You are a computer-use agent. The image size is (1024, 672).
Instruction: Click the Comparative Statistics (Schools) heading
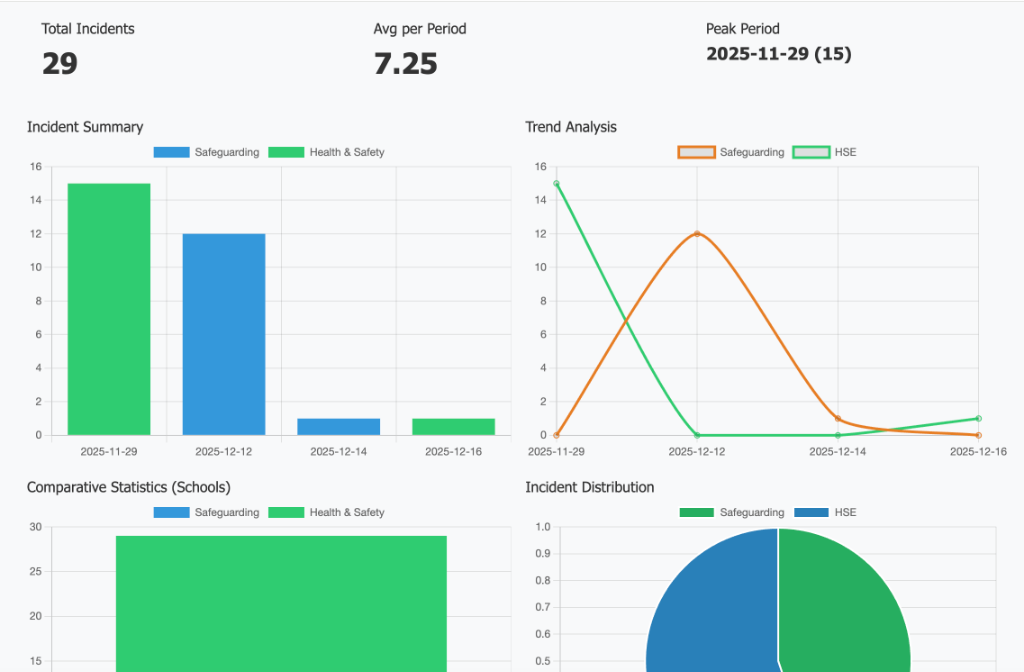click(x=129, y=488)
